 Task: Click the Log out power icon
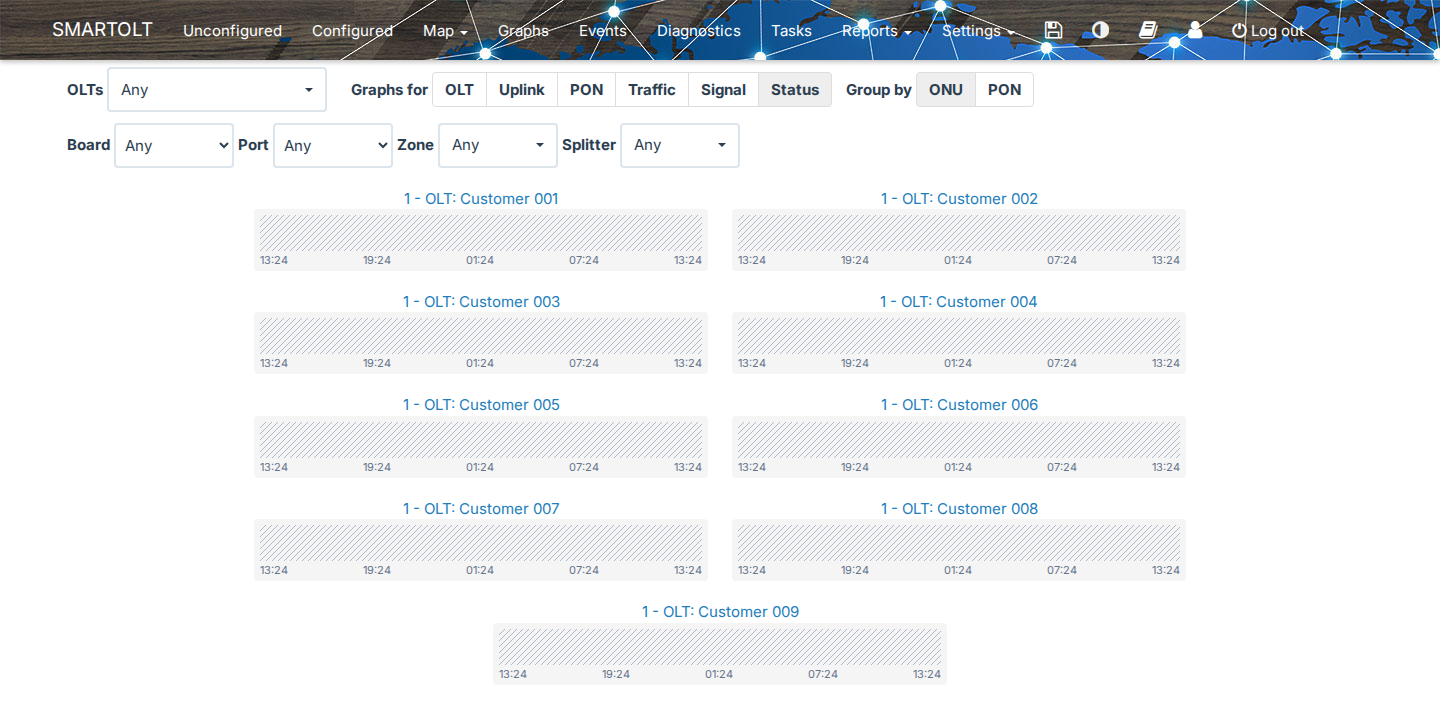(1239, 31)
